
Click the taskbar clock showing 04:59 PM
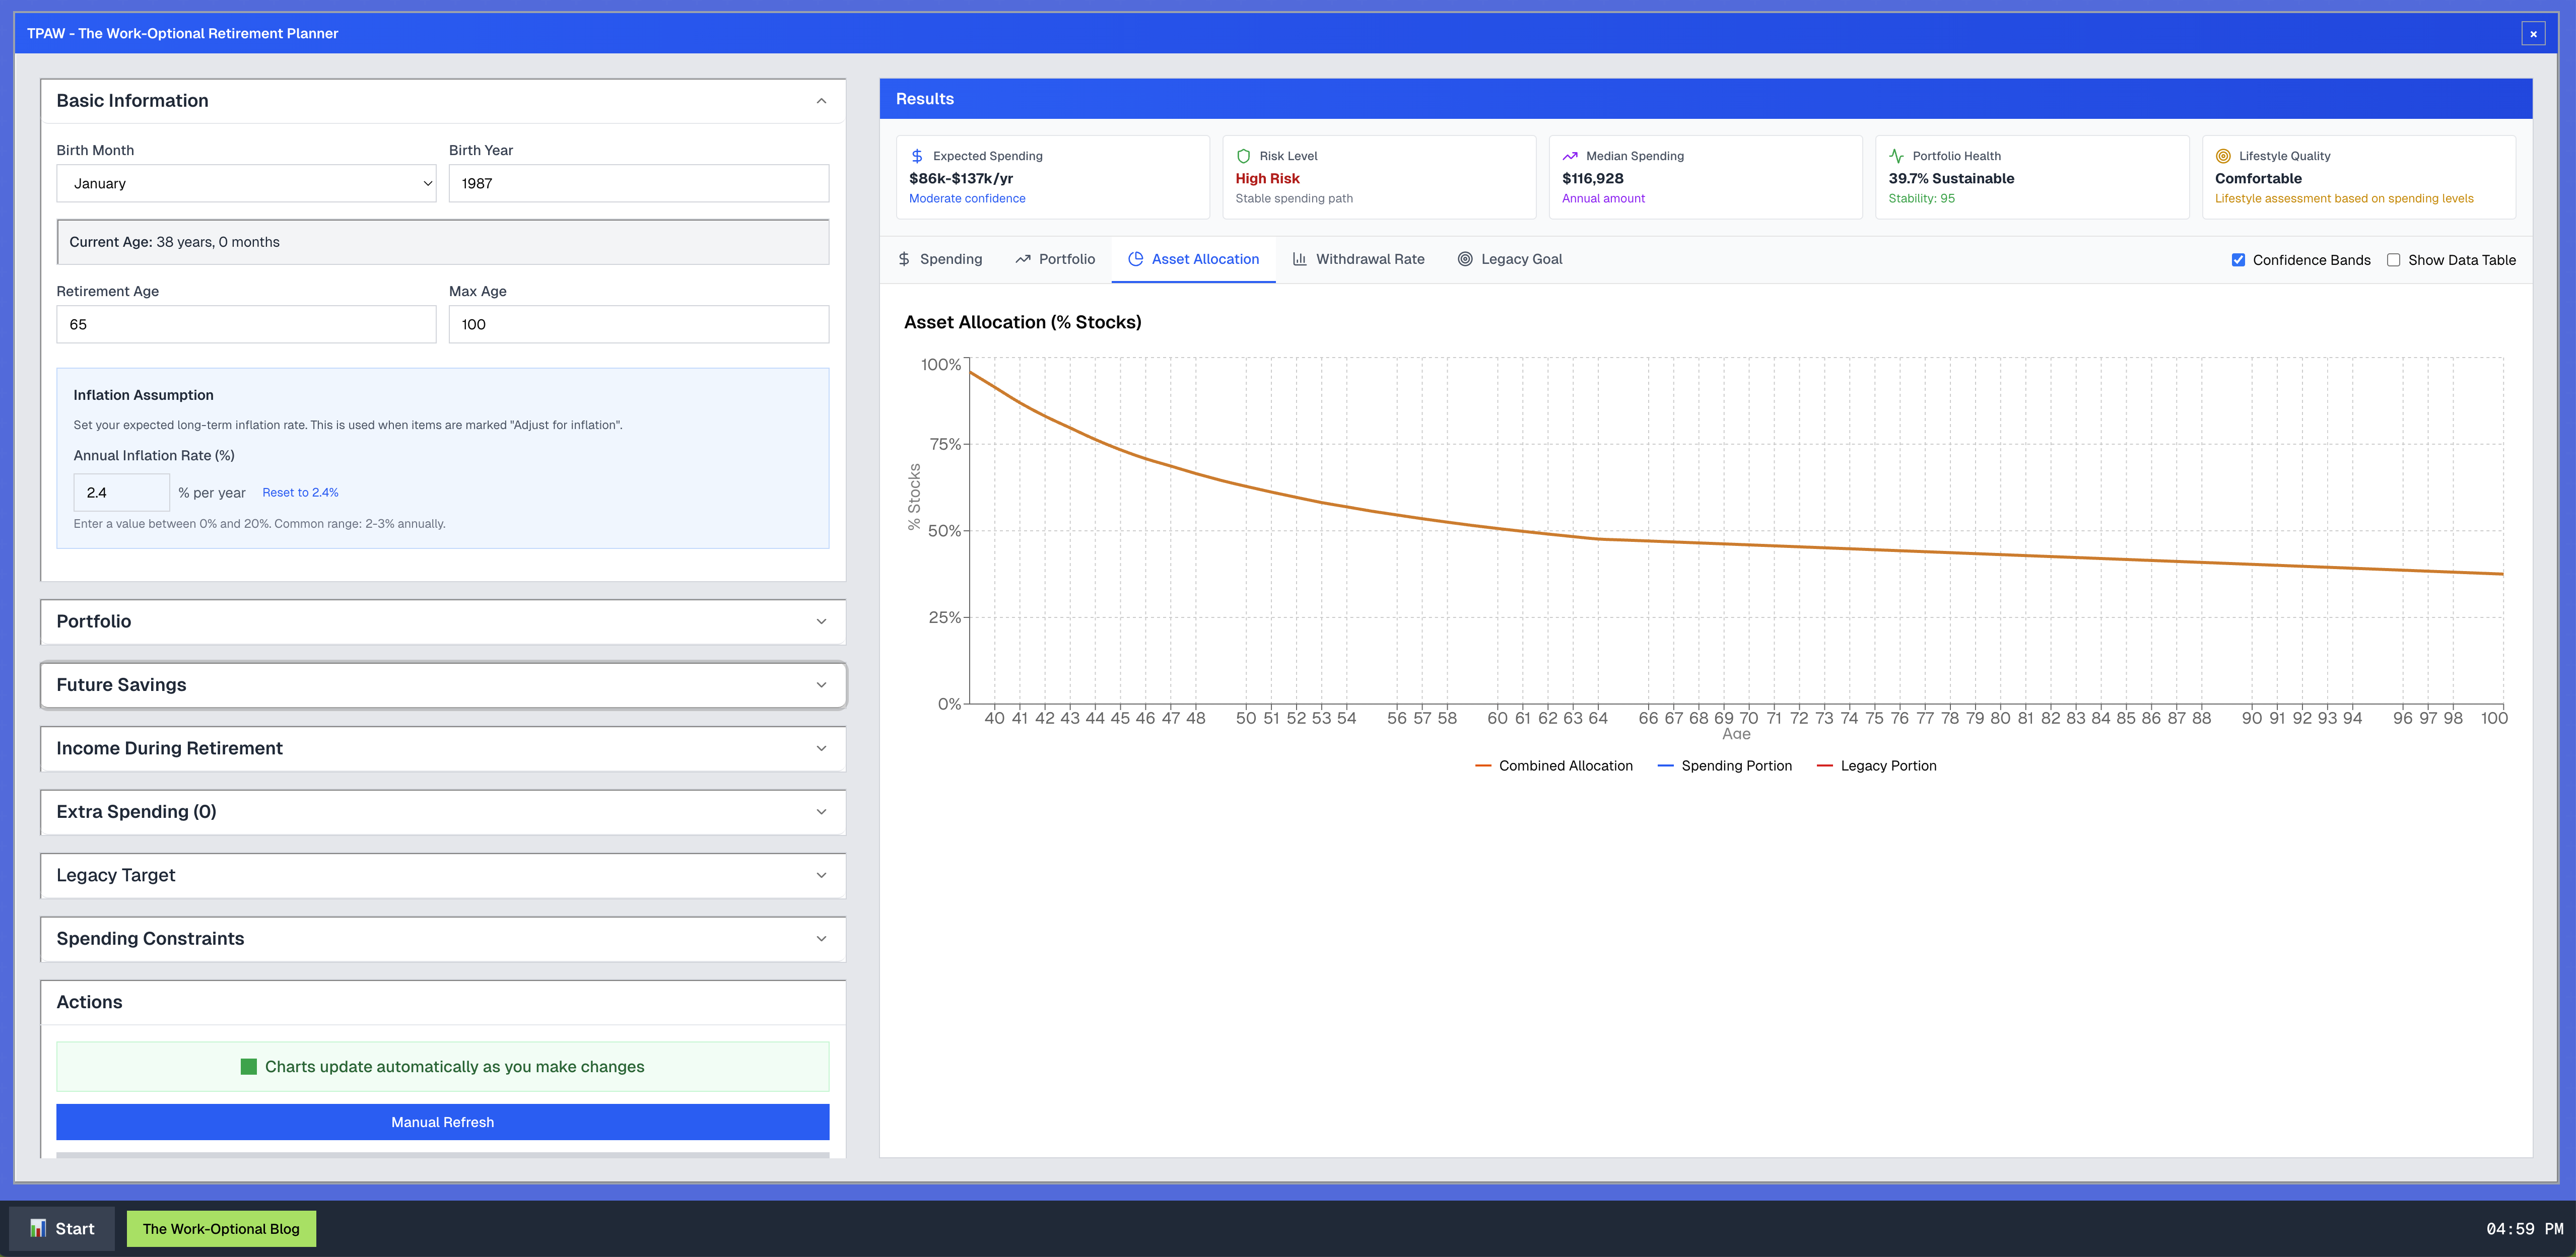coord(2524,1229)
